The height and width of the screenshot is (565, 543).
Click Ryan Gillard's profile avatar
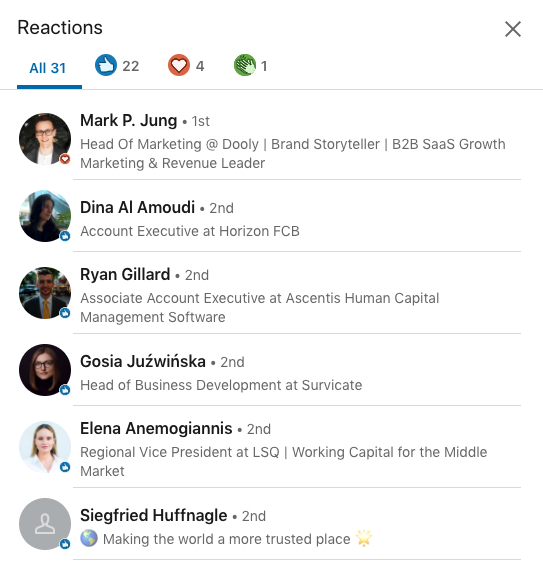coord(45,293)
